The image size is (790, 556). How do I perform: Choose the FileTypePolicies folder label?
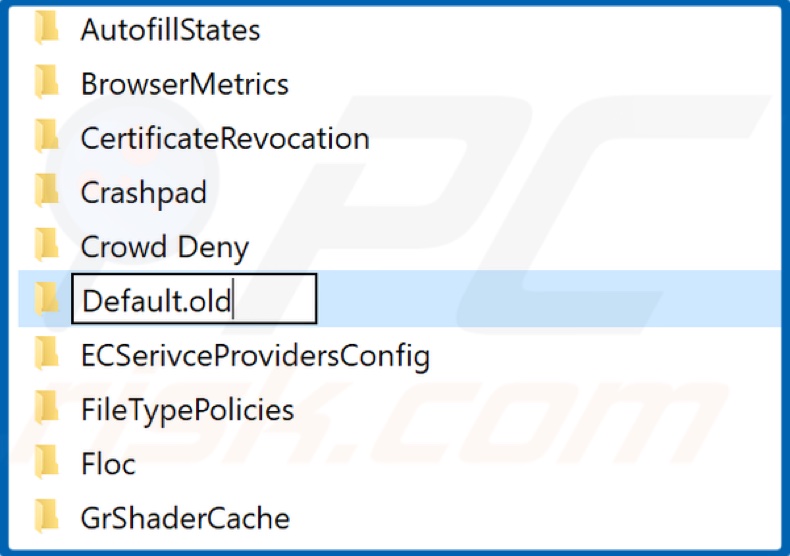187,410
